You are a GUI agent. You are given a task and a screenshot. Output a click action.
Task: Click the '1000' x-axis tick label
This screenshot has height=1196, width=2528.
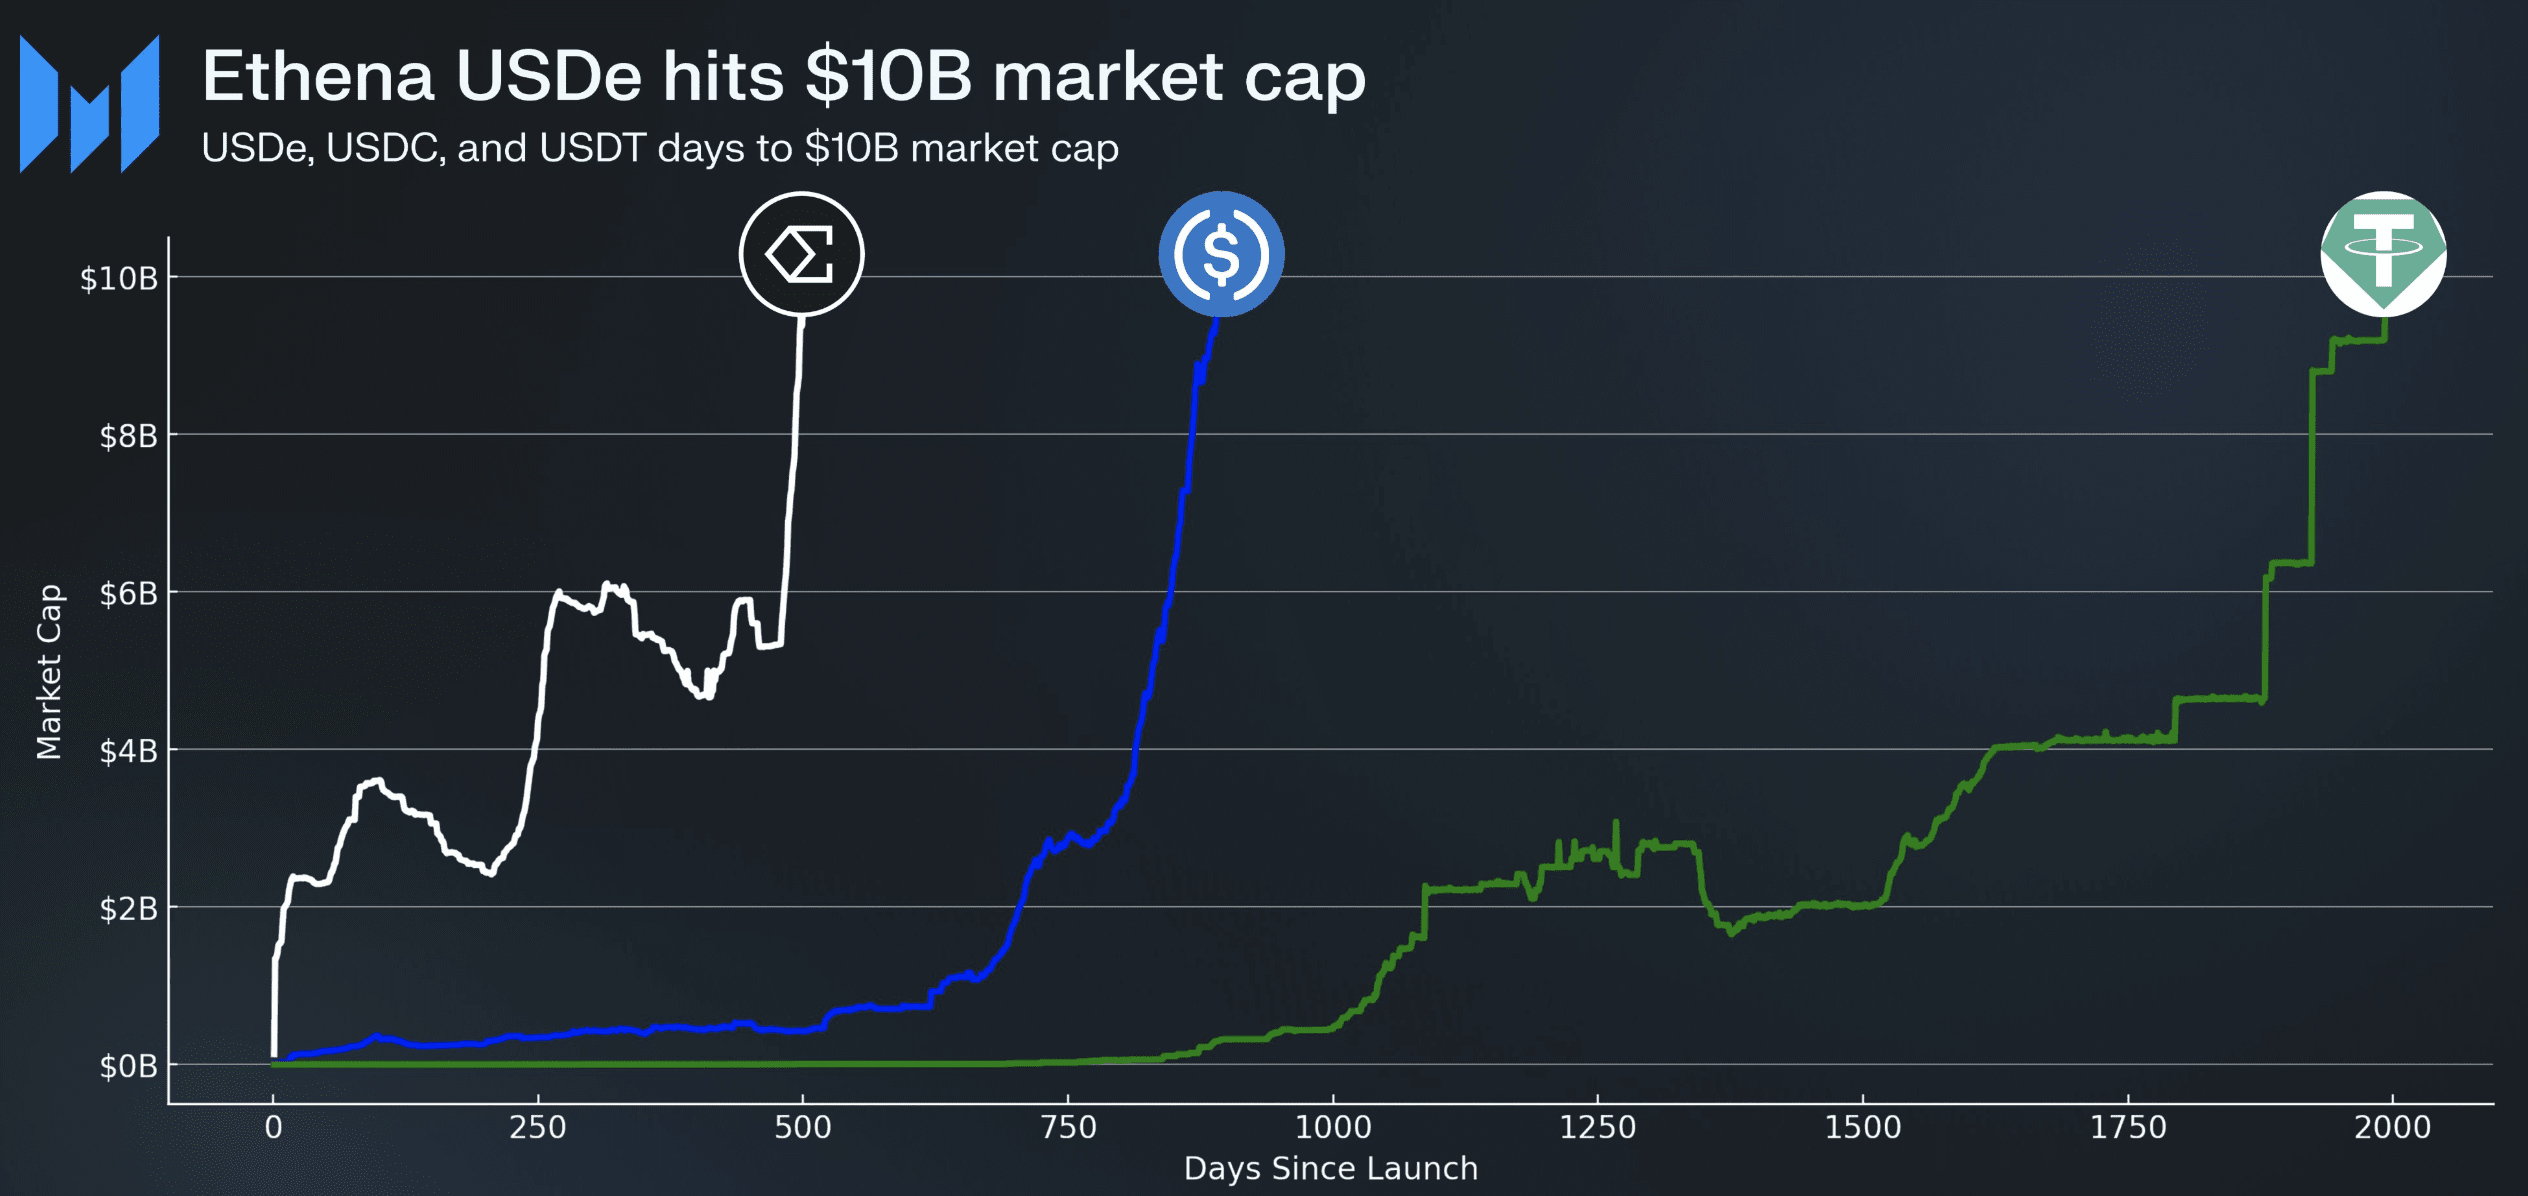click(x=1333, y=1128)
